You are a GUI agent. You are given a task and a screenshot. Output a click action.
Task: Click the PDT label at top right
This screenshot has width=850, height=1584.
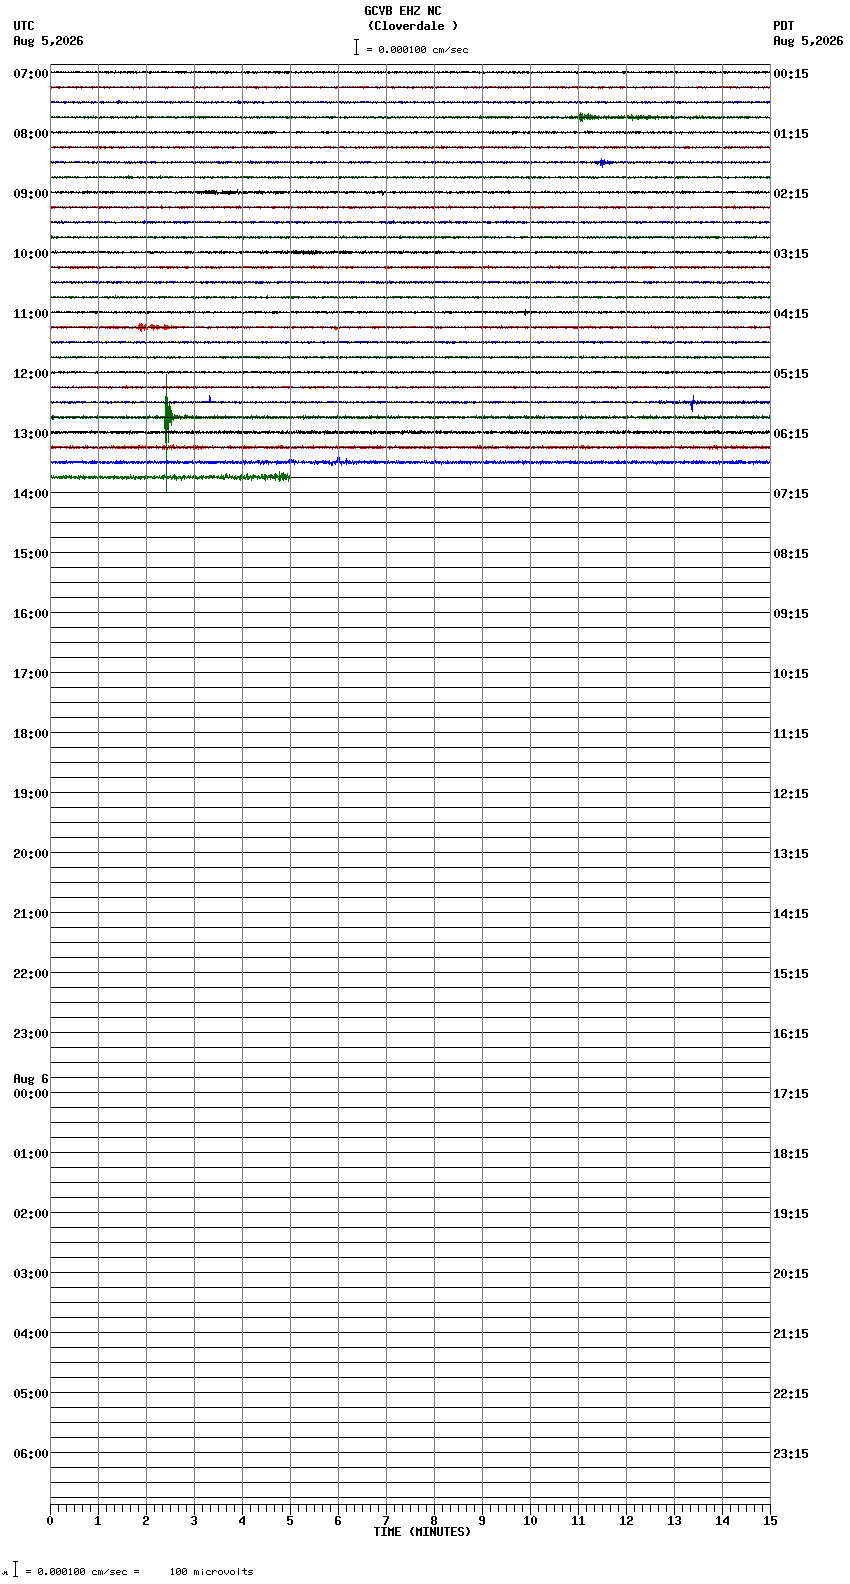(784, 26)
